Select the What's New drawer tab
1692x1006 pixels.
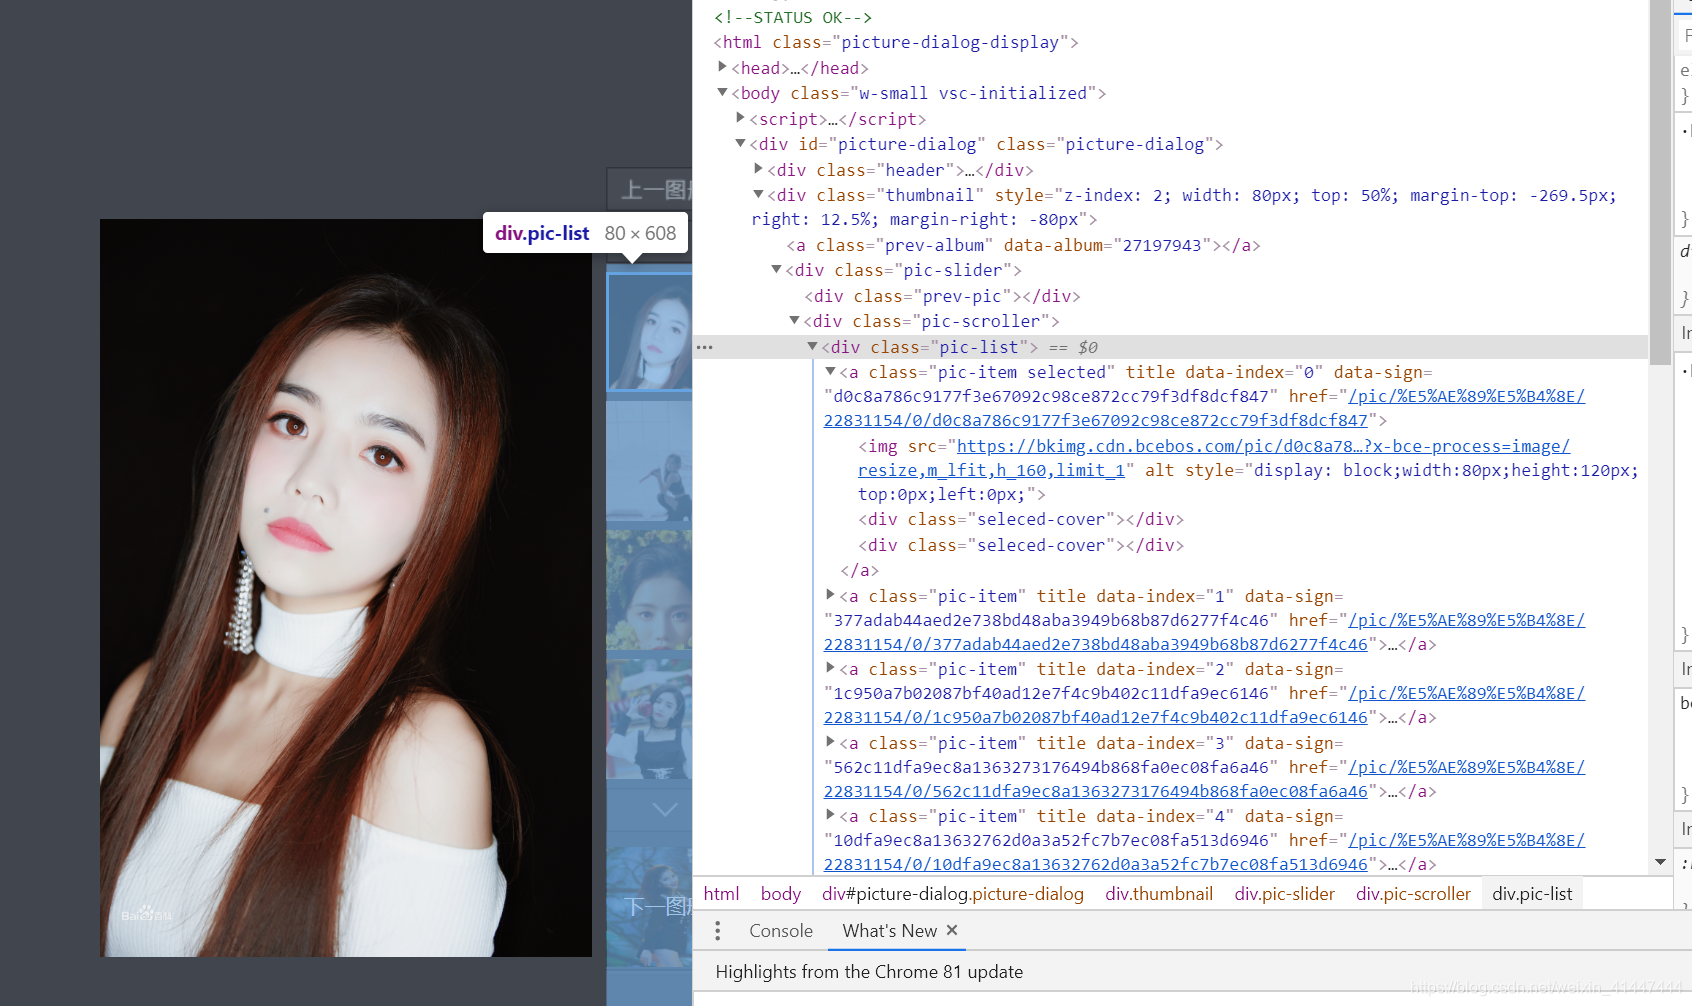(x=889, y=931)
